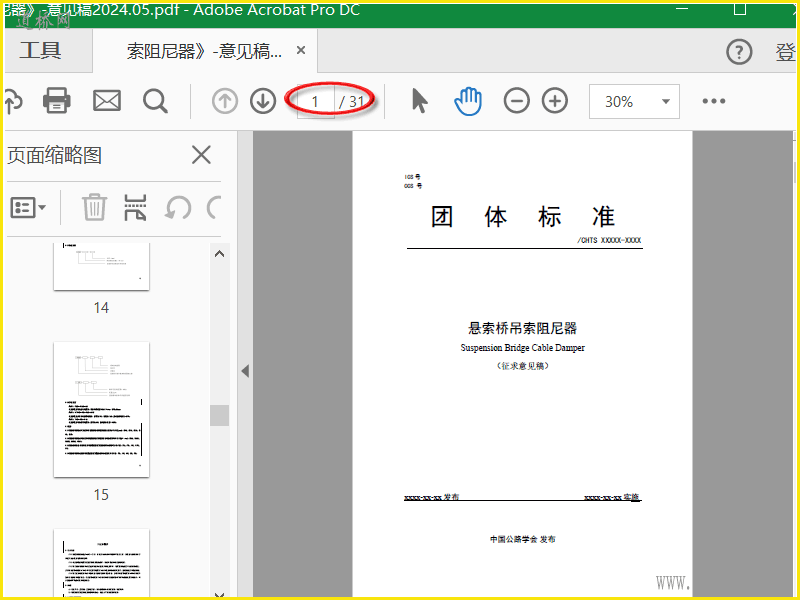Viewport: 800px width, 600px height.
Task: Select page 14 thumbnail
Action: point(102,266)
